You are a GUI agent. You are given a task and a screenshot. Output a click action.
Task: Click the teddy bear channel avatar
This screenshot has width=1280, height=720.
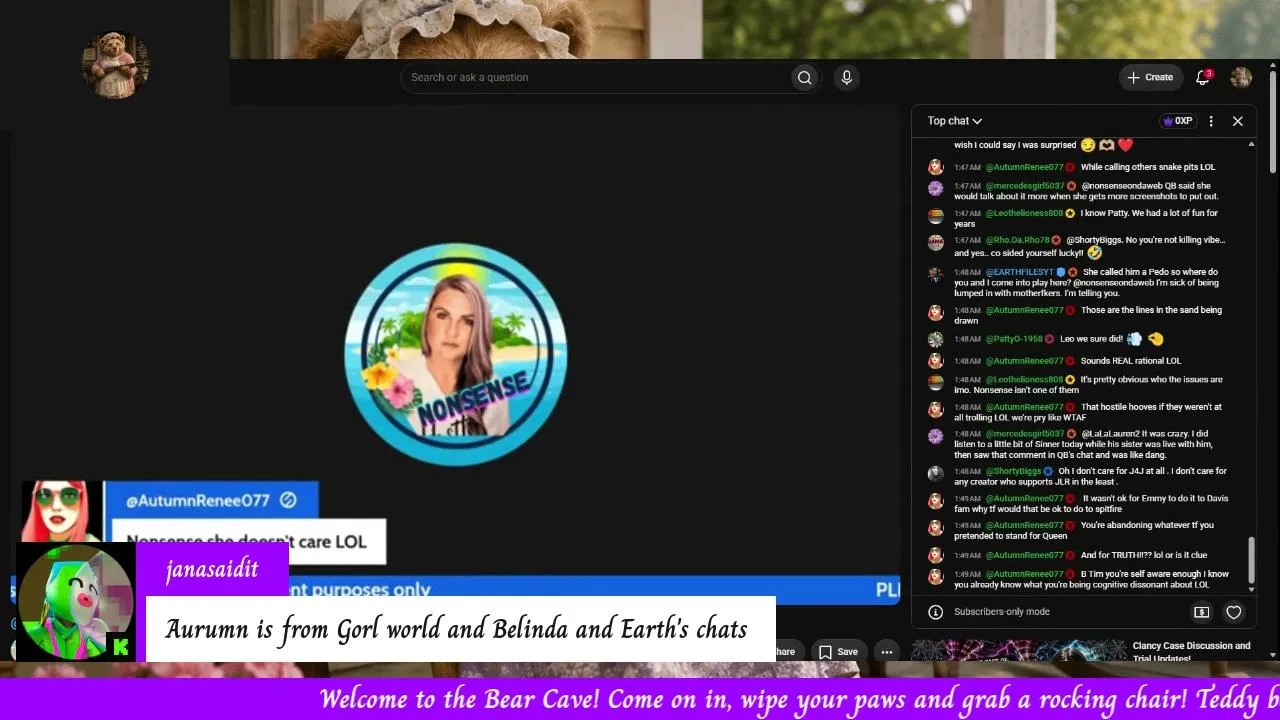(x=115, y=65)
